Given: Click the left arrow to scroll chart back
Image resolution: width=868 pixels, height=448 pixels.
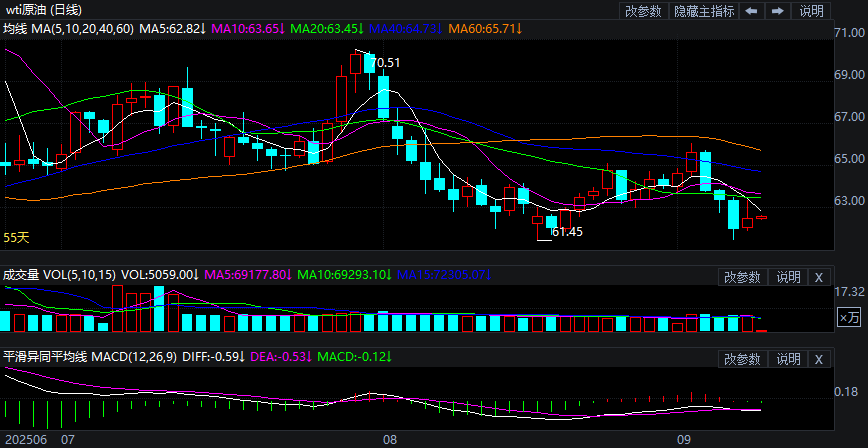Looking at the screenshot, I should [751, 11].
